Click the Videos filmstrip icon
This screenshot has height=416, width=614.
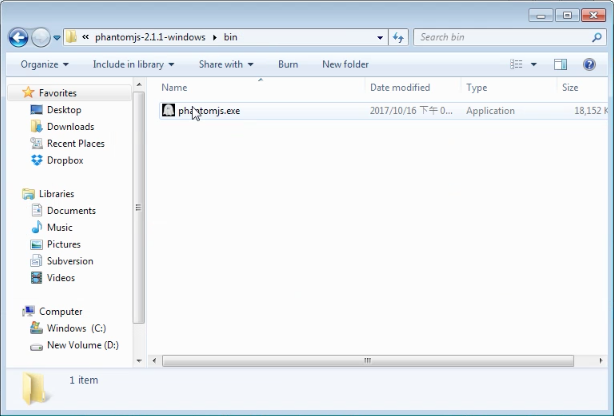pyautogui.click(x=36, y=278)
